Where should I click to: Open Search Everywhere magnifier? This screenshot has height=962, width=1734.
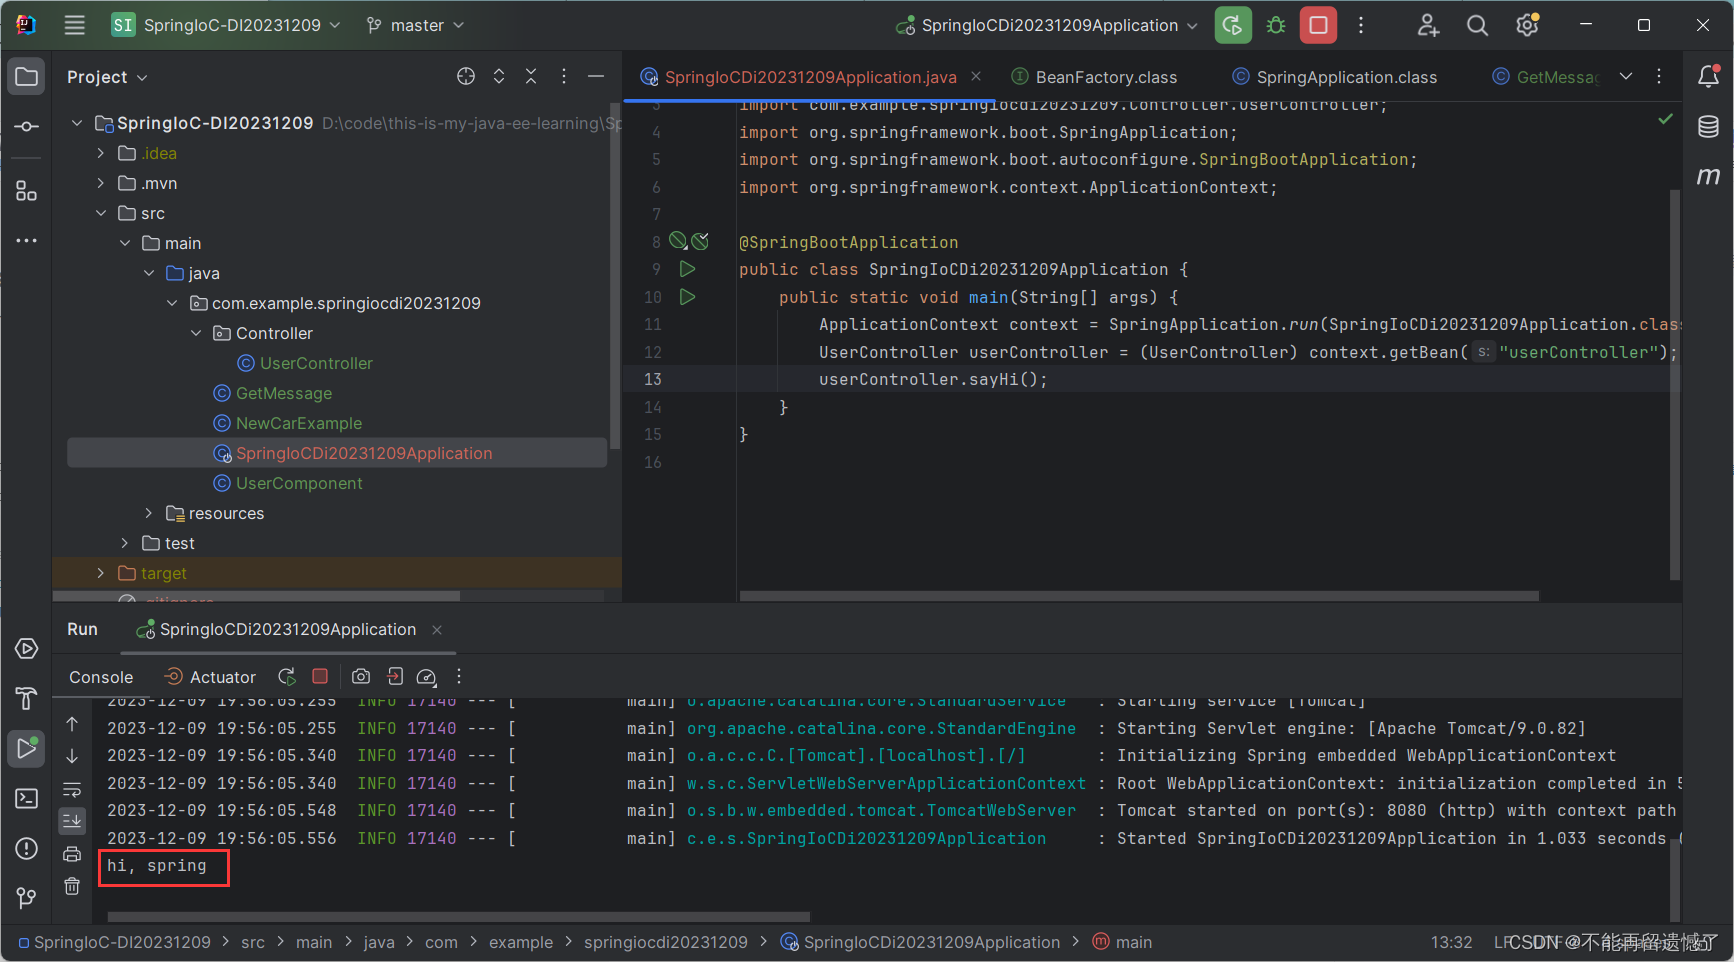tap(1477, 25)
